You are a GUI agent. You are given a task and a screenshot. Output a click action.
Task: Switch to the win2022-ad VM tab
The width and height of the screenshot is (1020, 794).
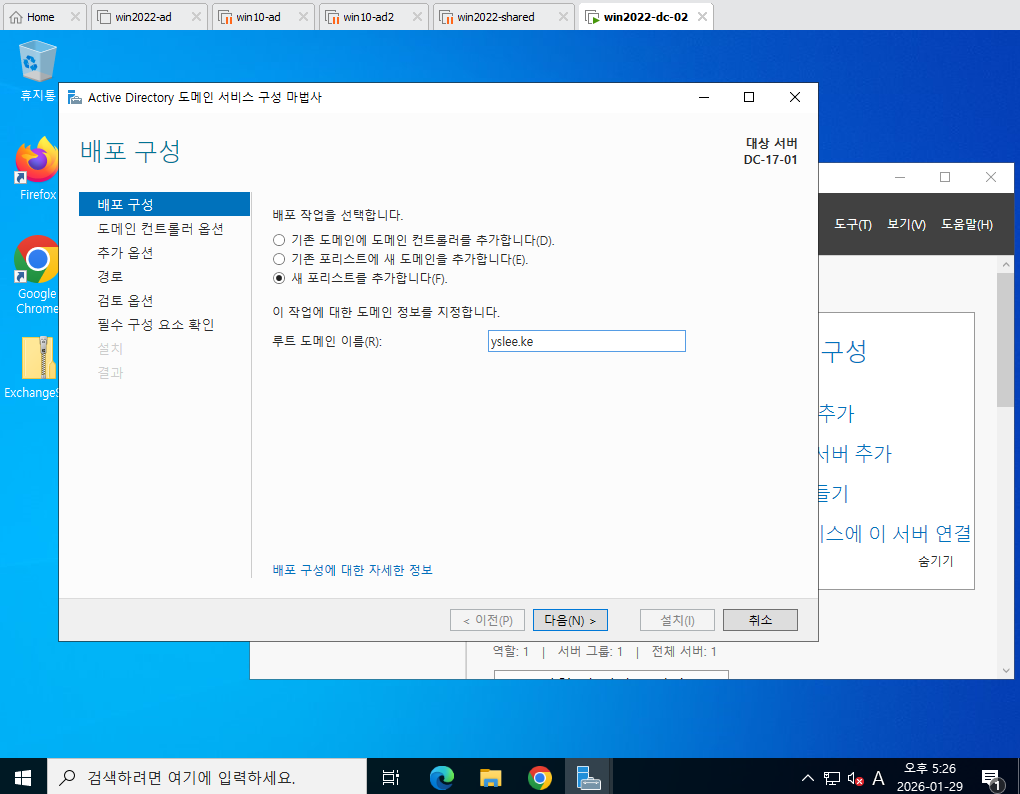click(x=142, y=17)
